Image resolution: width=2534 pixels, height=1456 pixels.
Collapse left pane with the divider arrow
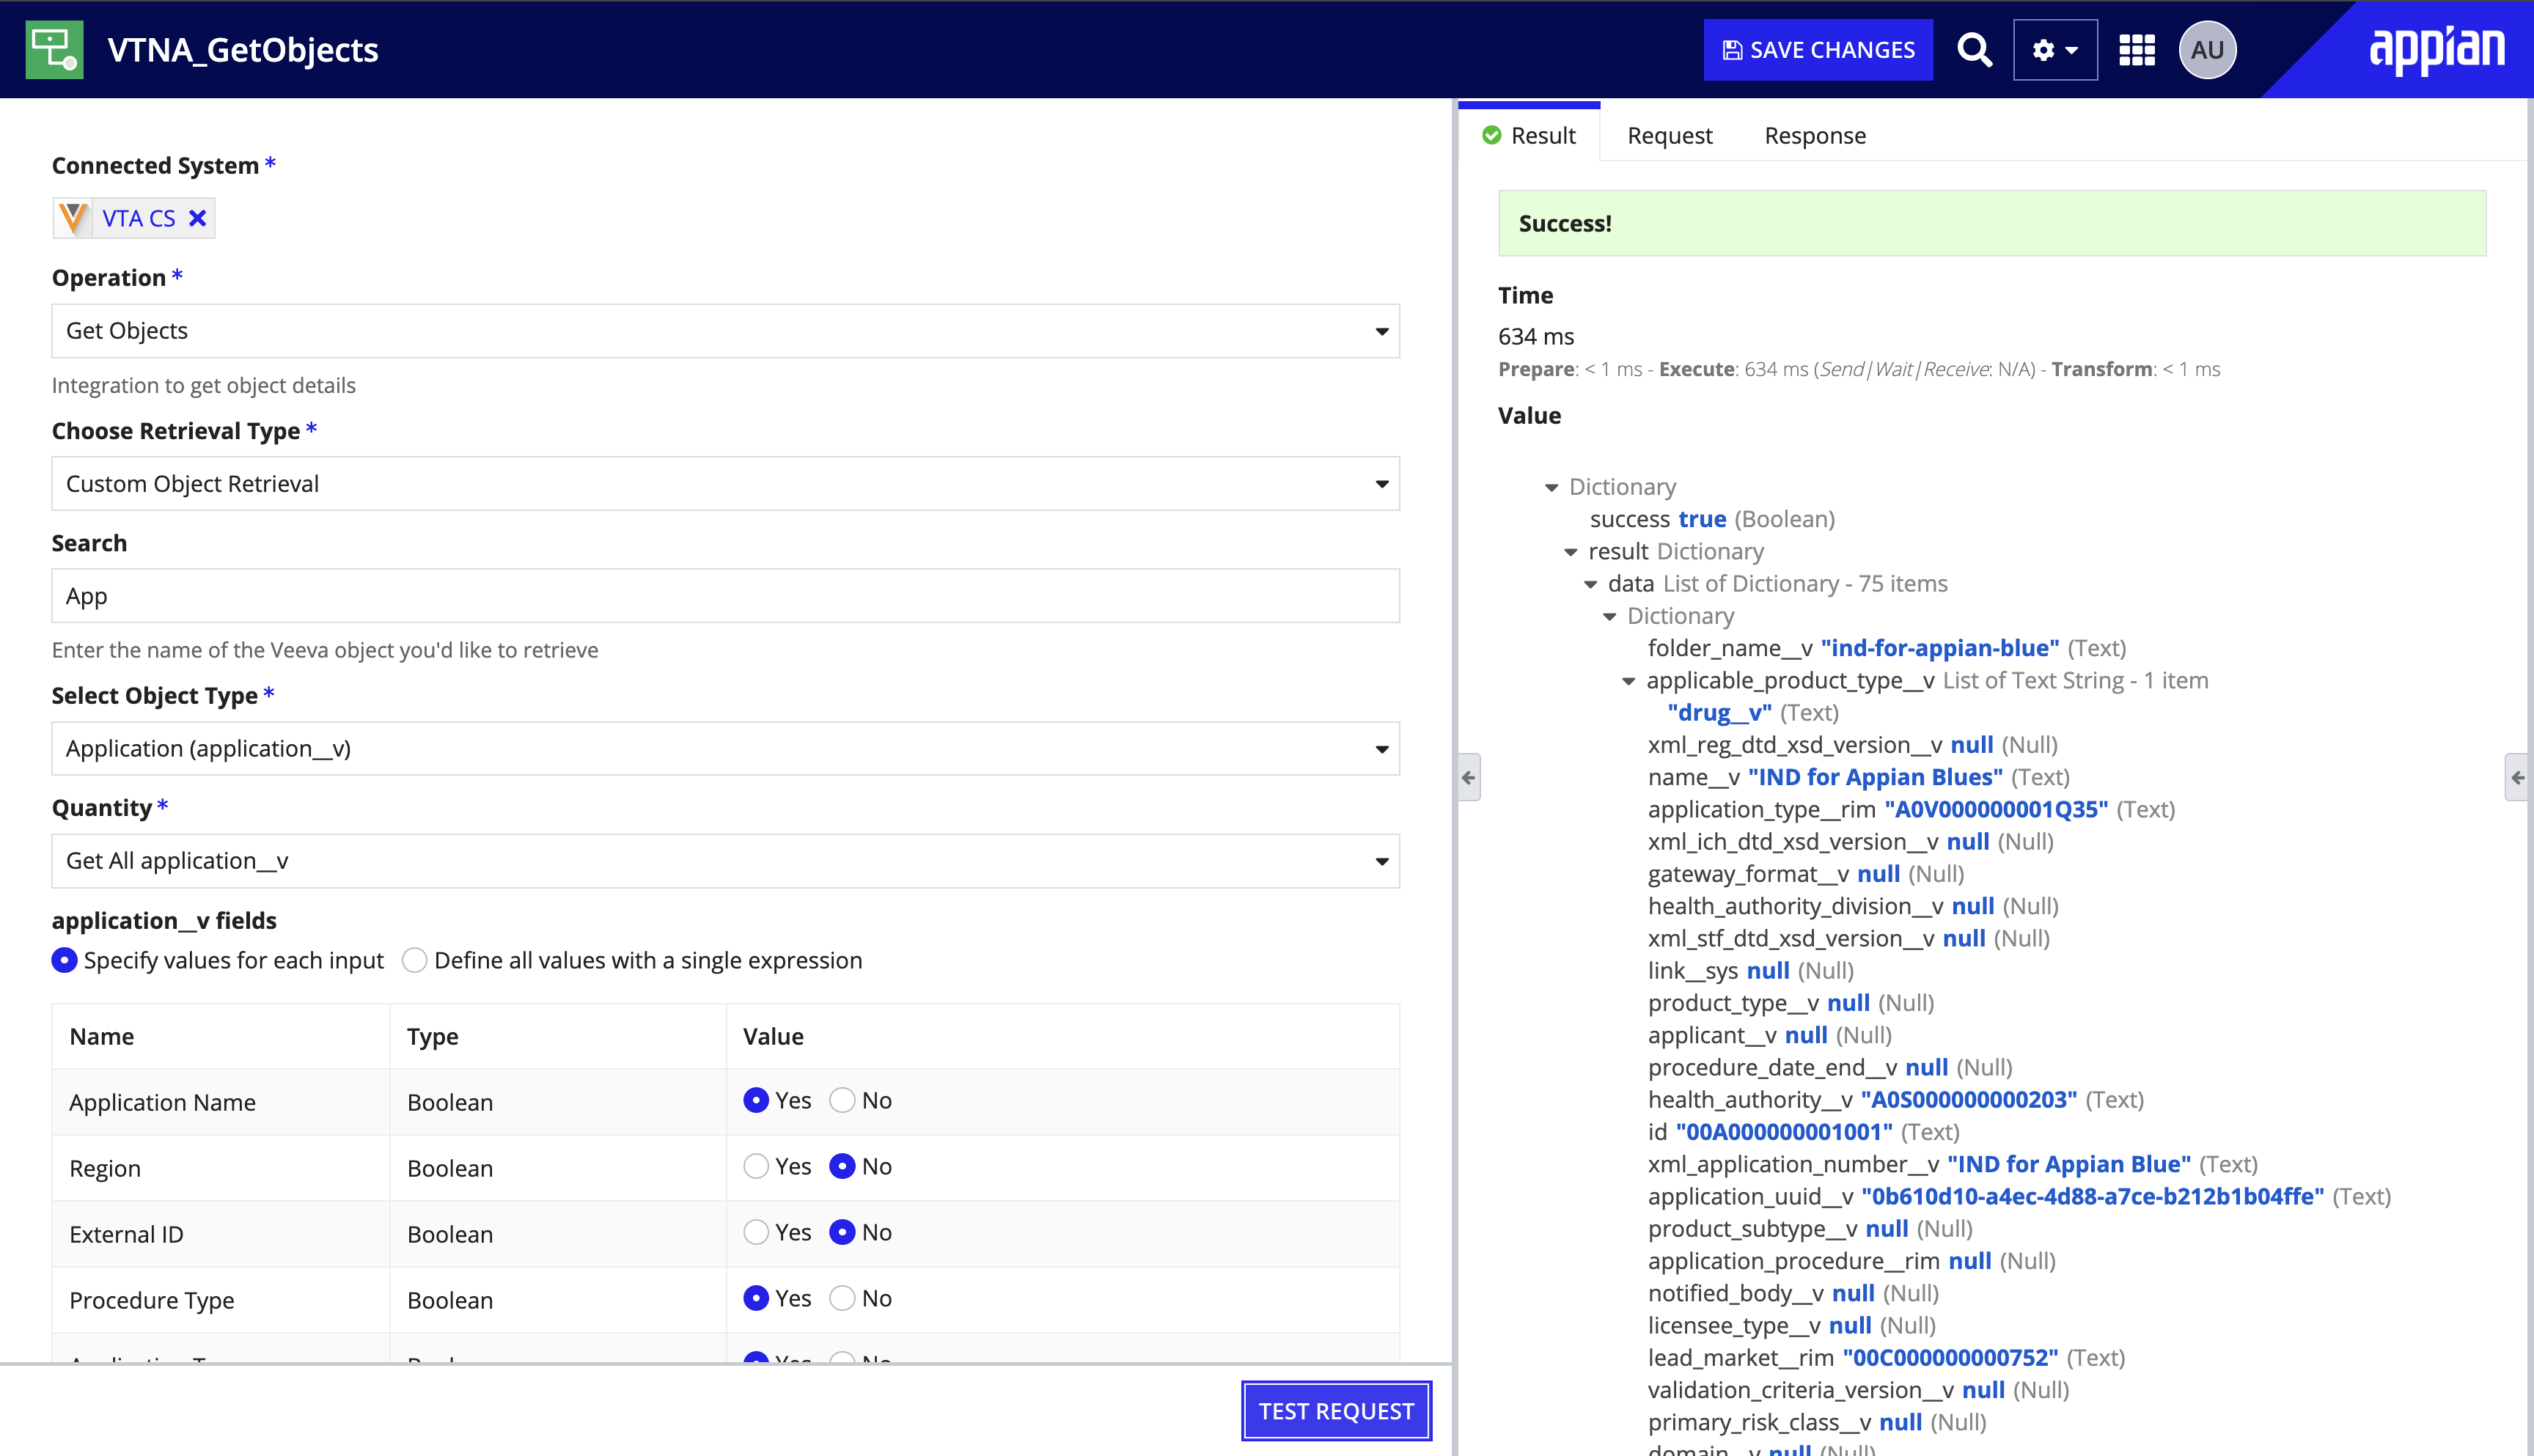coord(1468,777)
